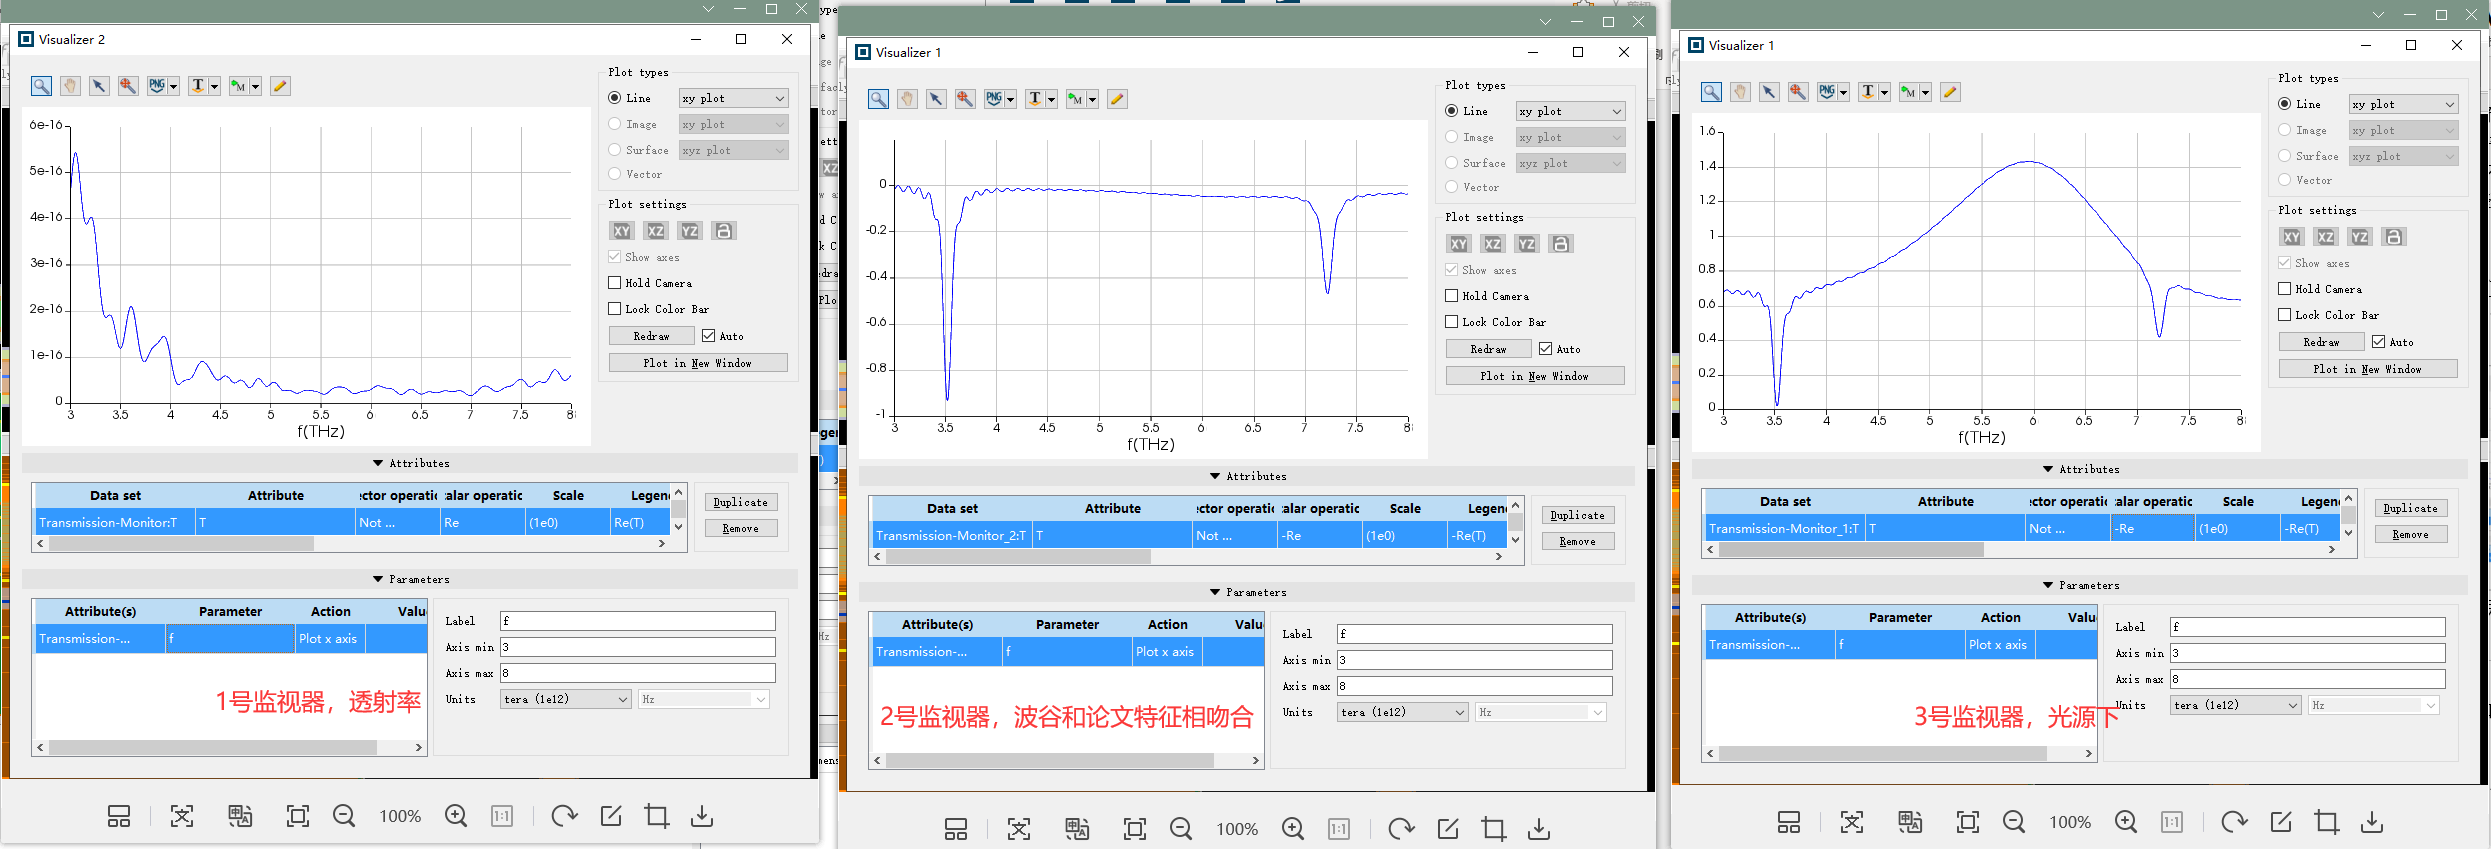Toggle Auto checkbox in the Transmission-Monitor_1 visualizer
This screenshot has height=849, width=2491.
coord(2378,342)
